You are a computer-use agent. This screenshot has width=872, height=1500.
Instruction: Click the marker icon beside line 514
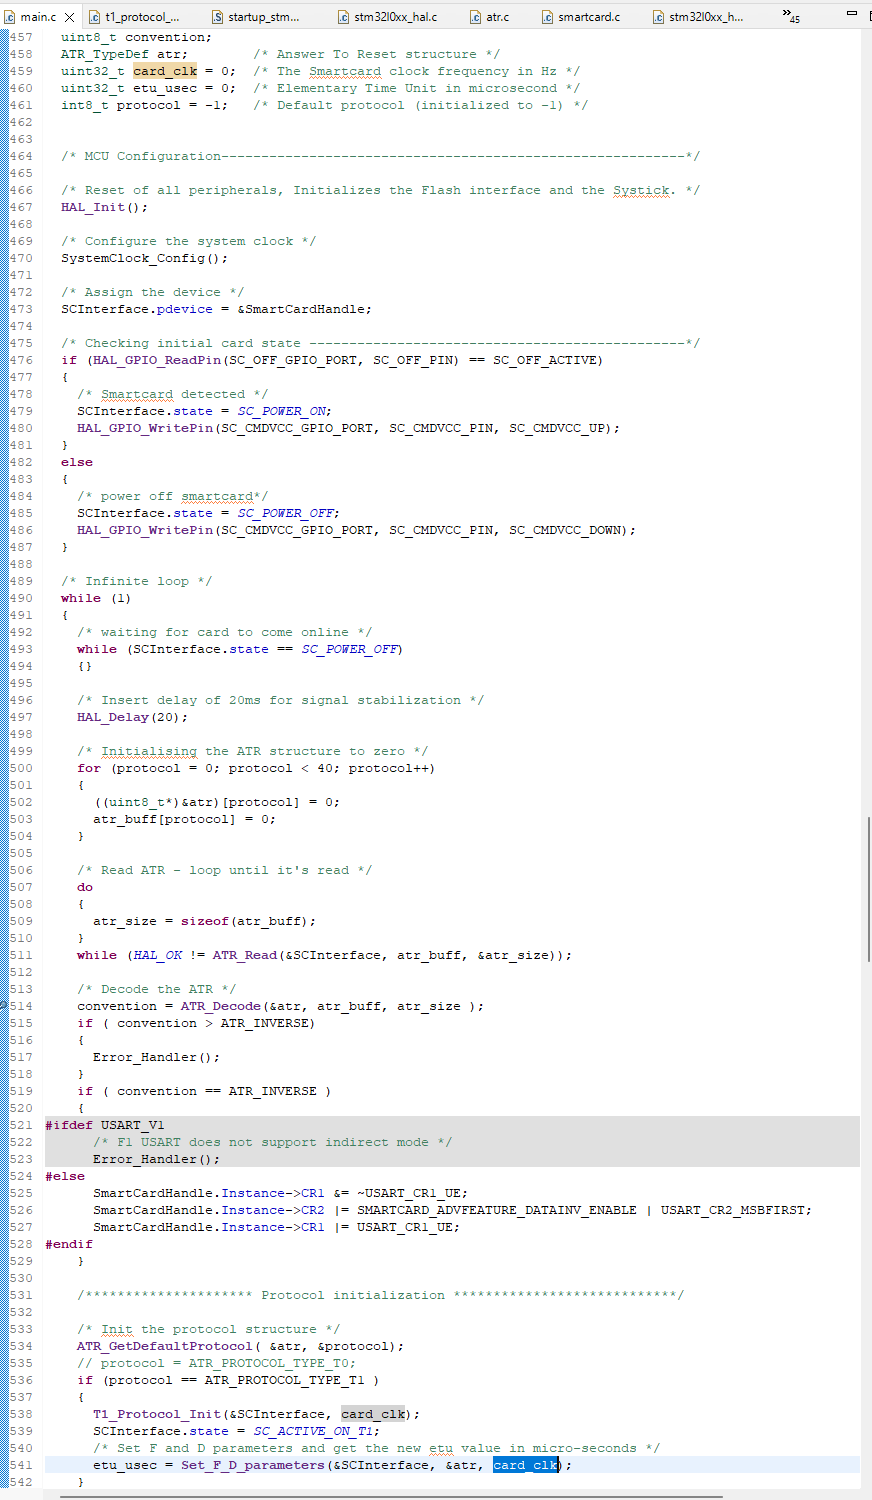coord(5,1006)
